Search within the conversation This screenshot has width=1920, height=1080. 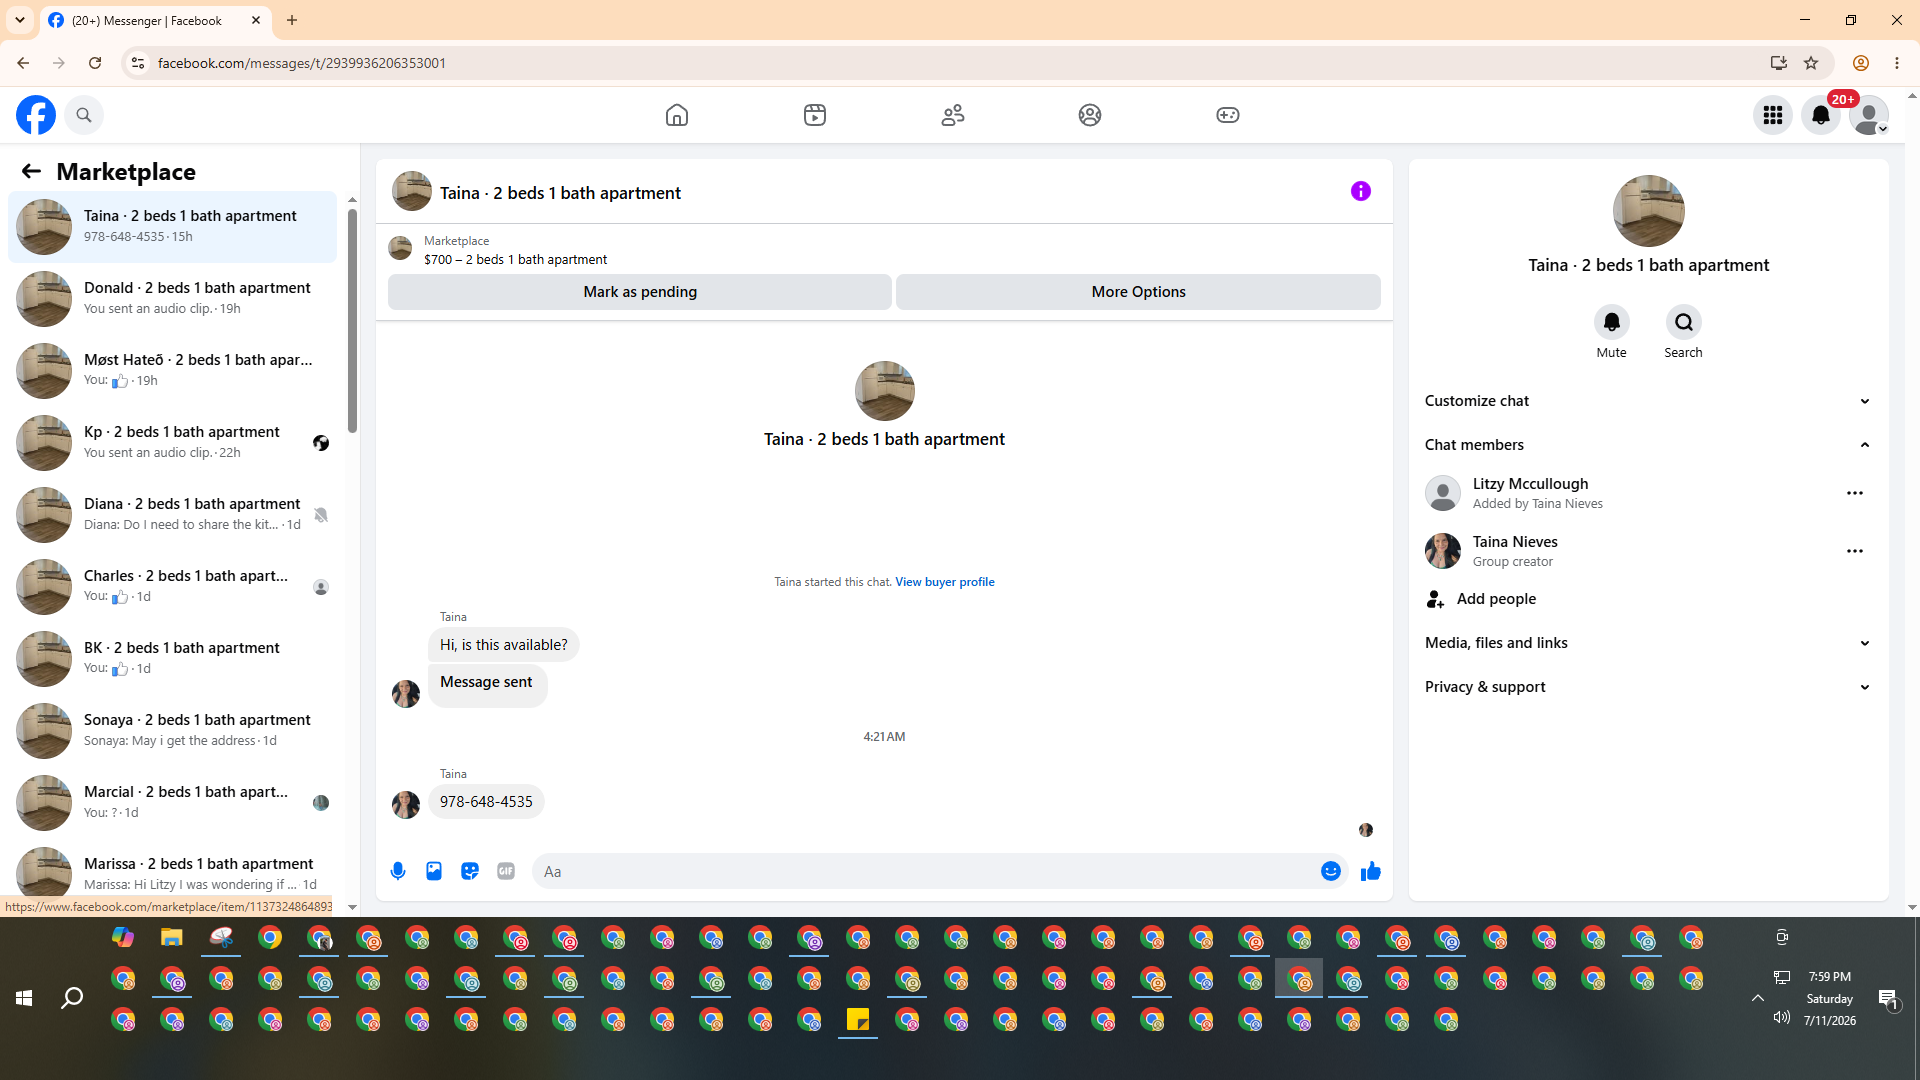[1684, 322]
